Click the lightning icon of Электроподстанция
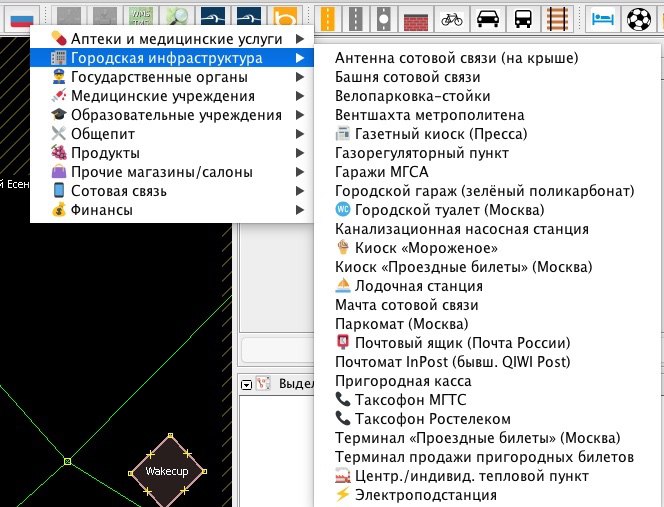Image resolution: width=664 pixels, height=507 pixels. pos(343,494)
